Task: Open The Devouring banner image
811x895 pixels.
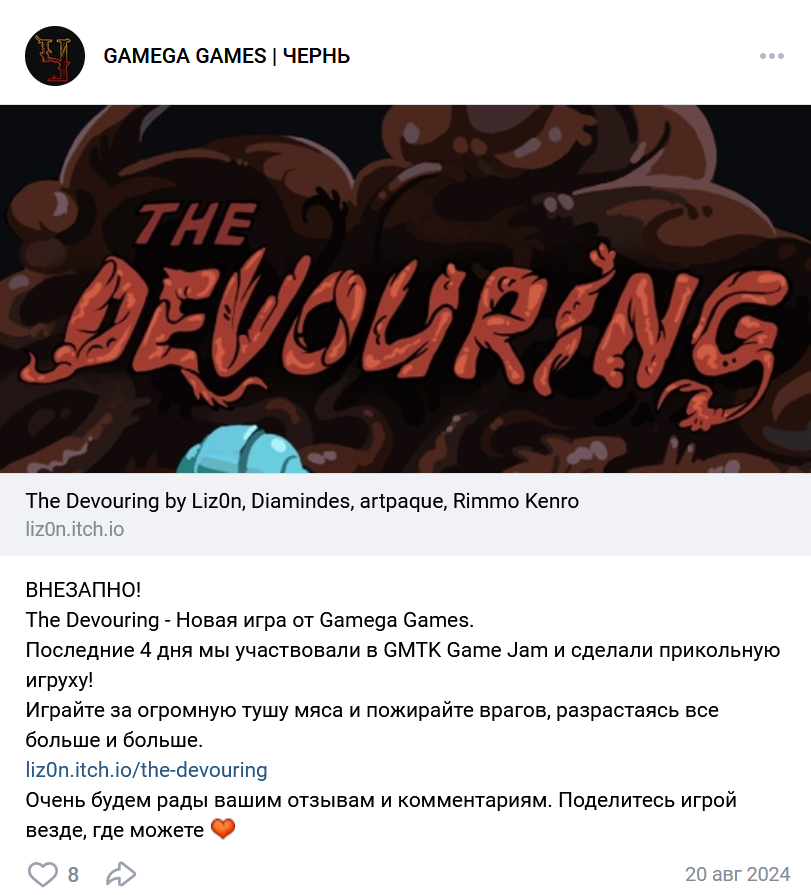Action: [405, 289]
